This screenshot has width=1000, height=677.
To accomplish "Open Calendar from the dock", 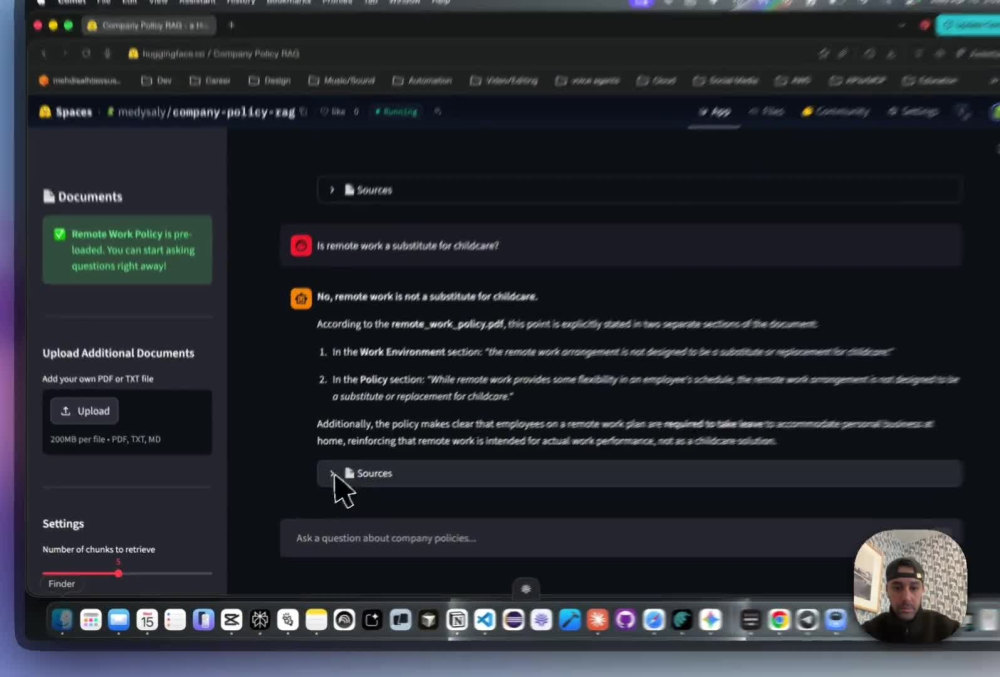I will click(147, 620).
